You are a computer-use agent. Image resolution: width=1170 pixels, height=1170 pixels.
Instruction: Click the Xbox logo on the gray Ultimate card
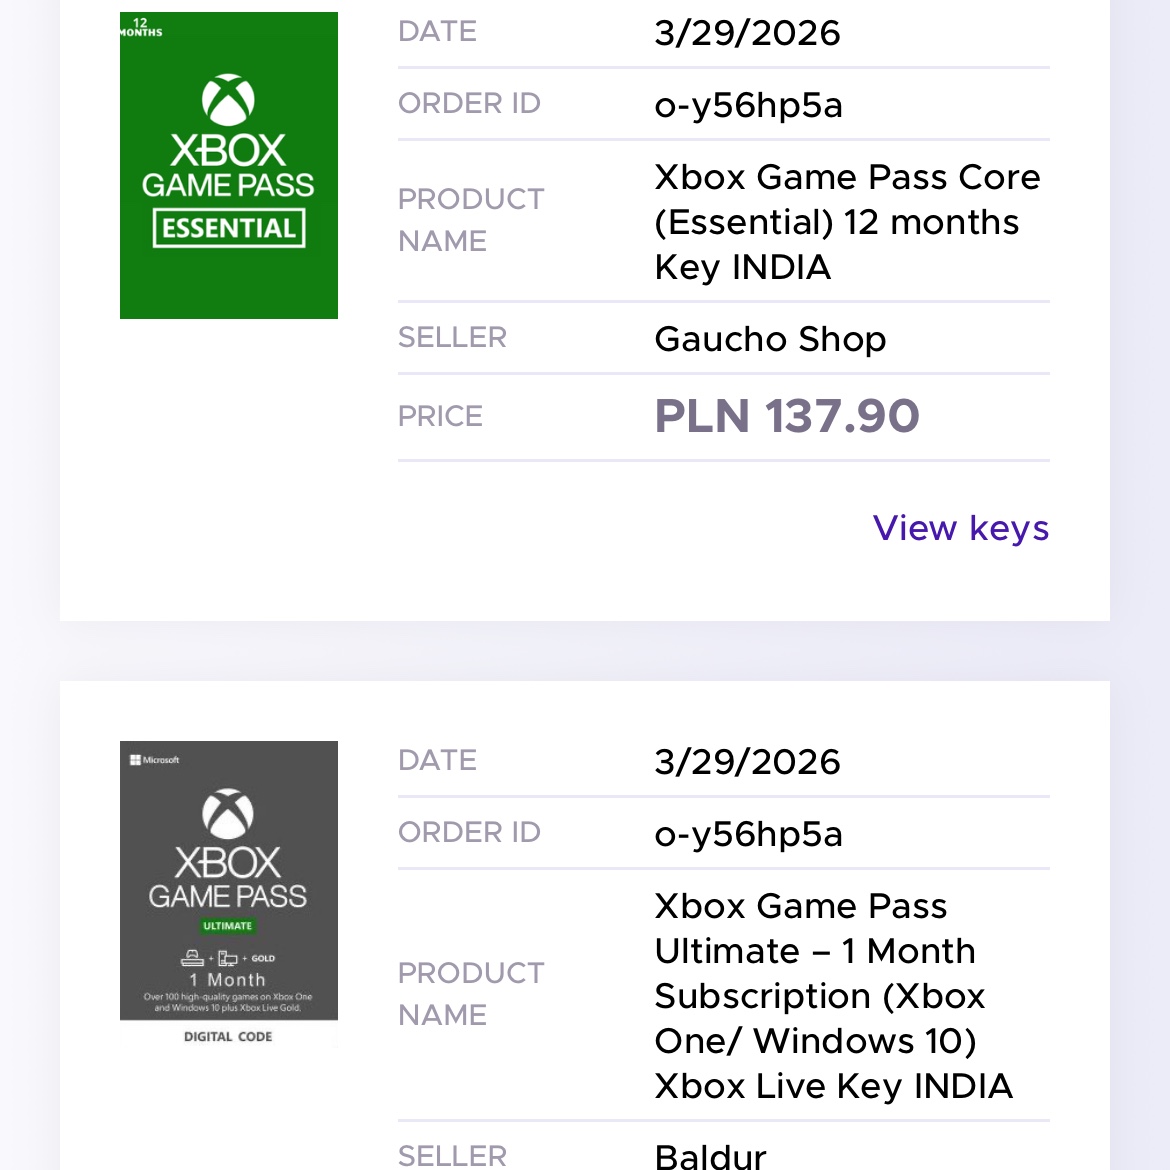point(228,813)
